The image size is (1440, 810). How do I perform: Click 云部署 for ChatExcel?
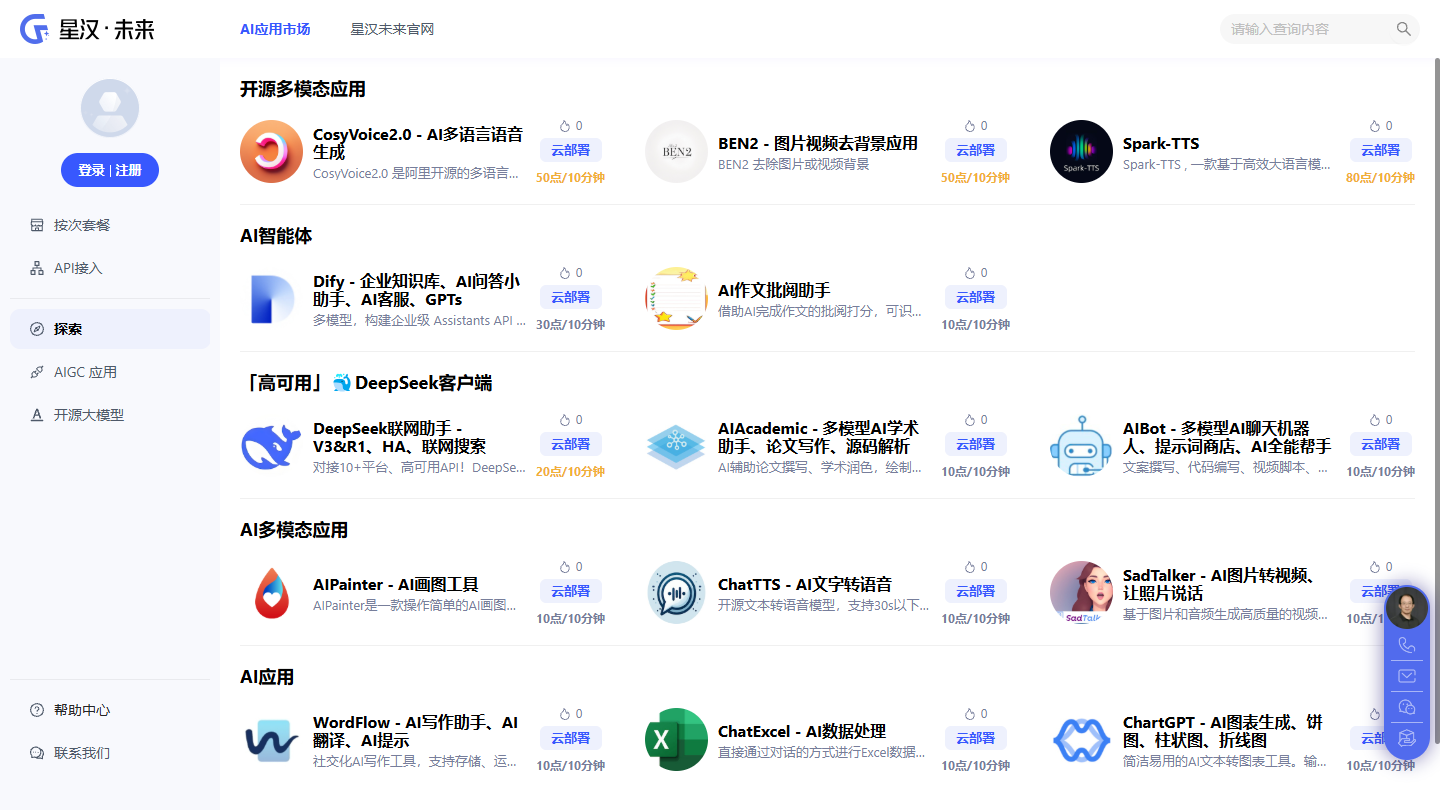[x=975, y=738]
